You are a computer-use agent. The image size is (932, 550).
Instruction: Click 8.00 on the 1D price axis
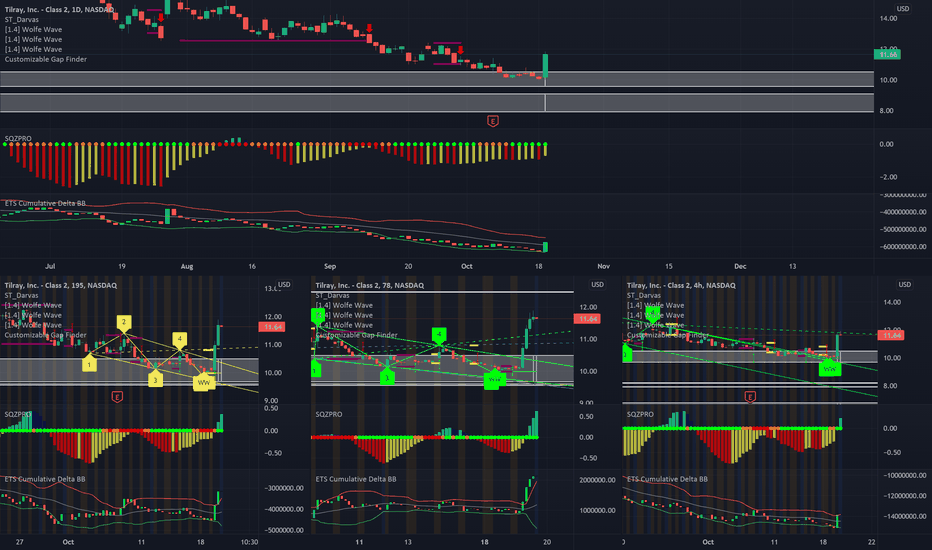tap(886, 111)
